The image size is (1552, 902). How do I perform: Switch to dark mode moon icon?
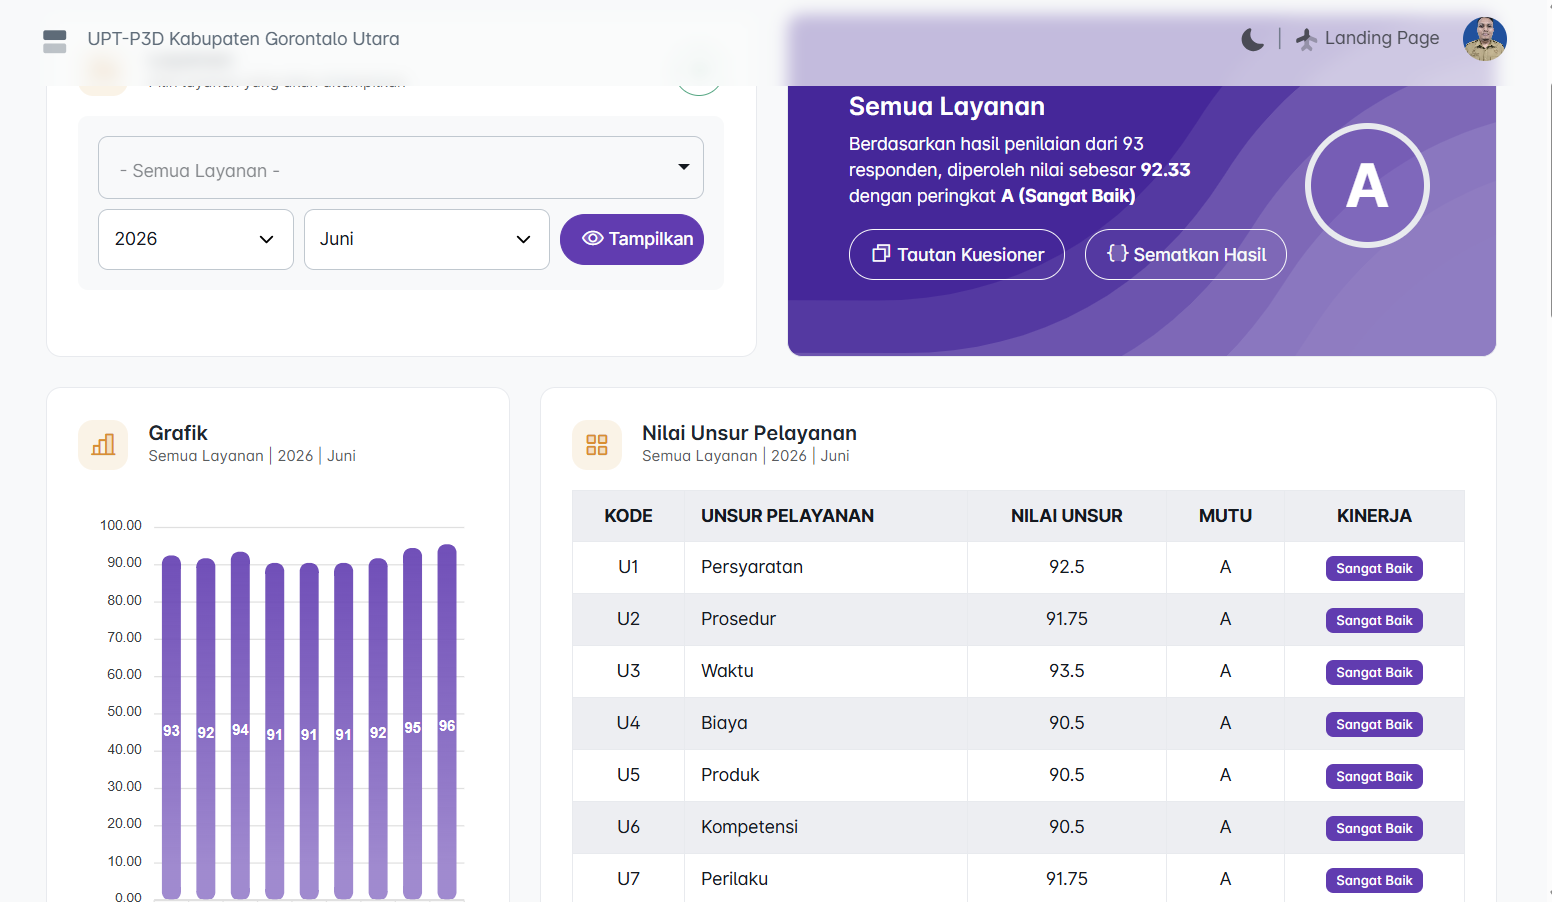(x=1252, y=40)
